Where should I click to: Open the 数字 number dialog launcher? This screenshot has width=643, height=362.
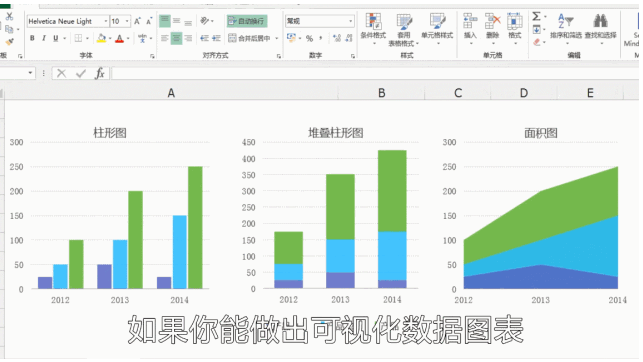click(353, 56)
